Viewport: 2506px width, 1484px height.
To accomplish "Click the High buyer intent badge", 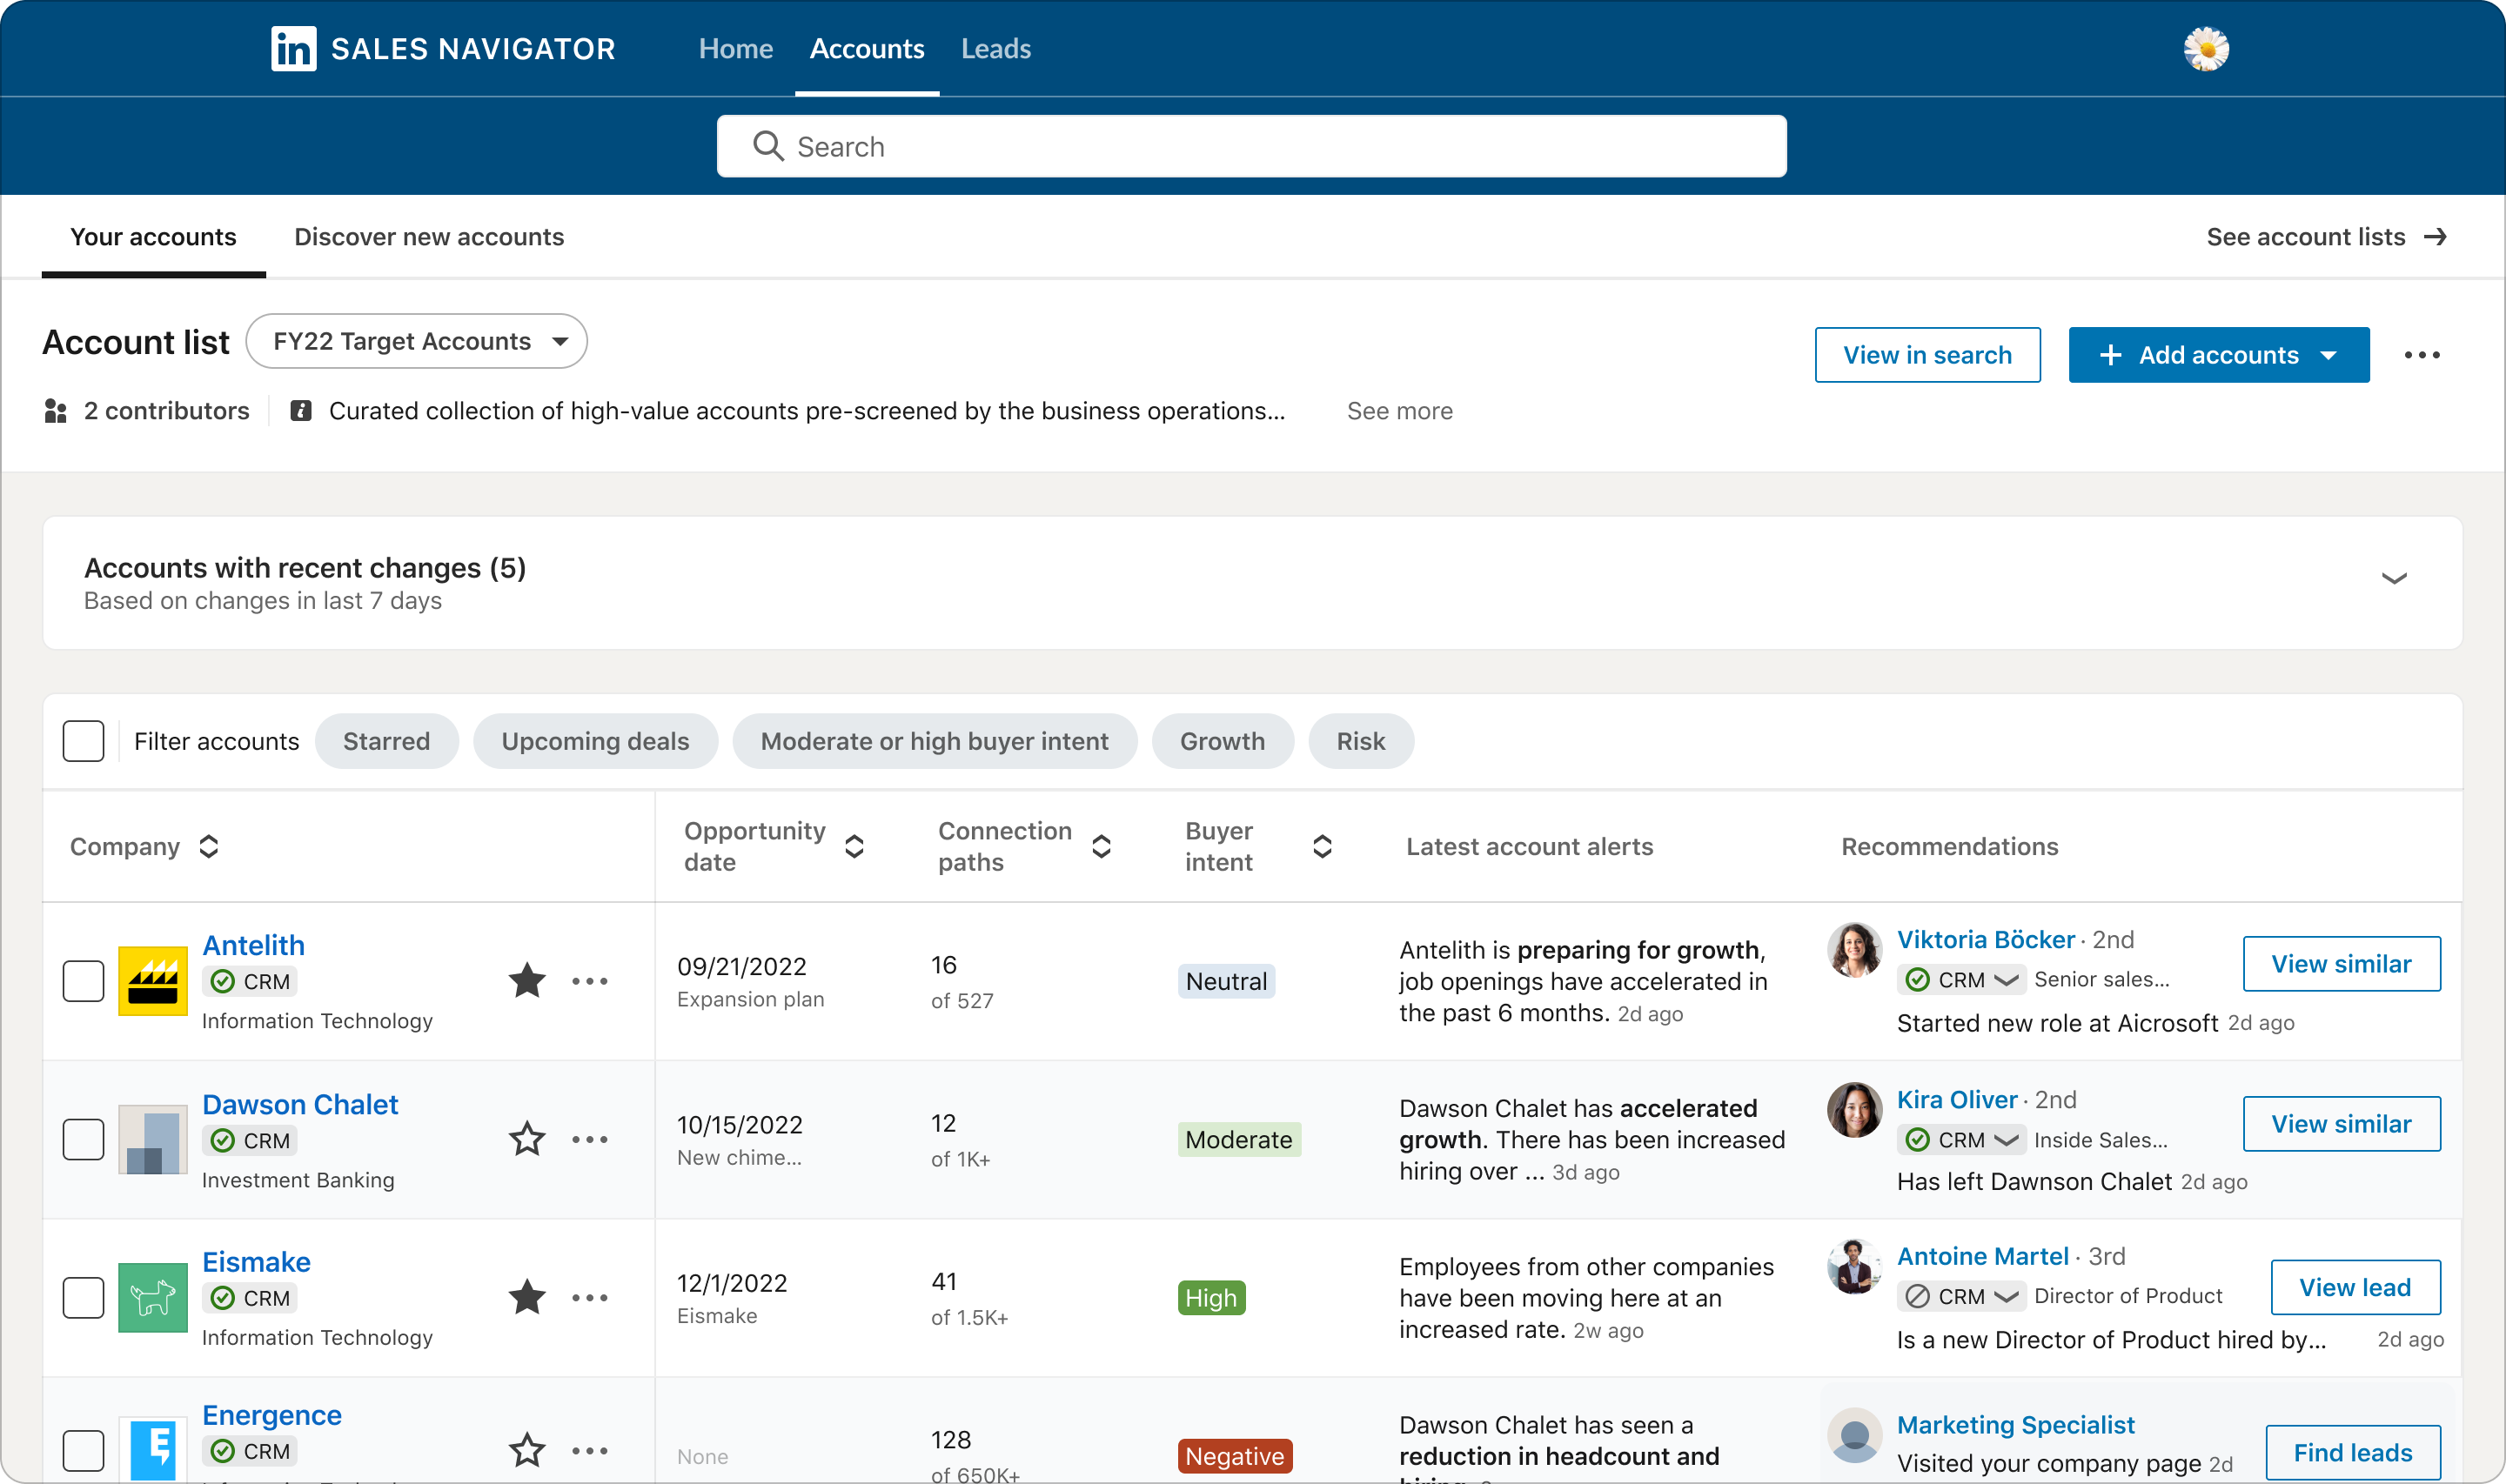I will coord(1211,1298).
